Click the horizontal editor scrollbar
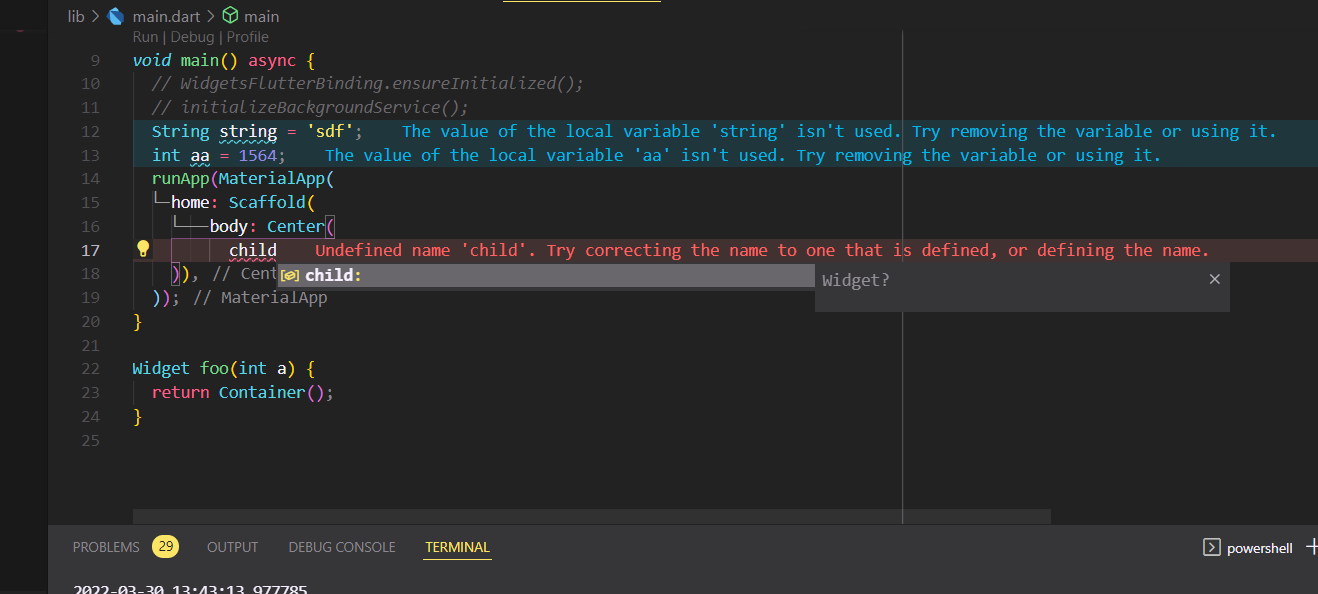Screen dimensions: 1318x594 [x=591, y=516]
